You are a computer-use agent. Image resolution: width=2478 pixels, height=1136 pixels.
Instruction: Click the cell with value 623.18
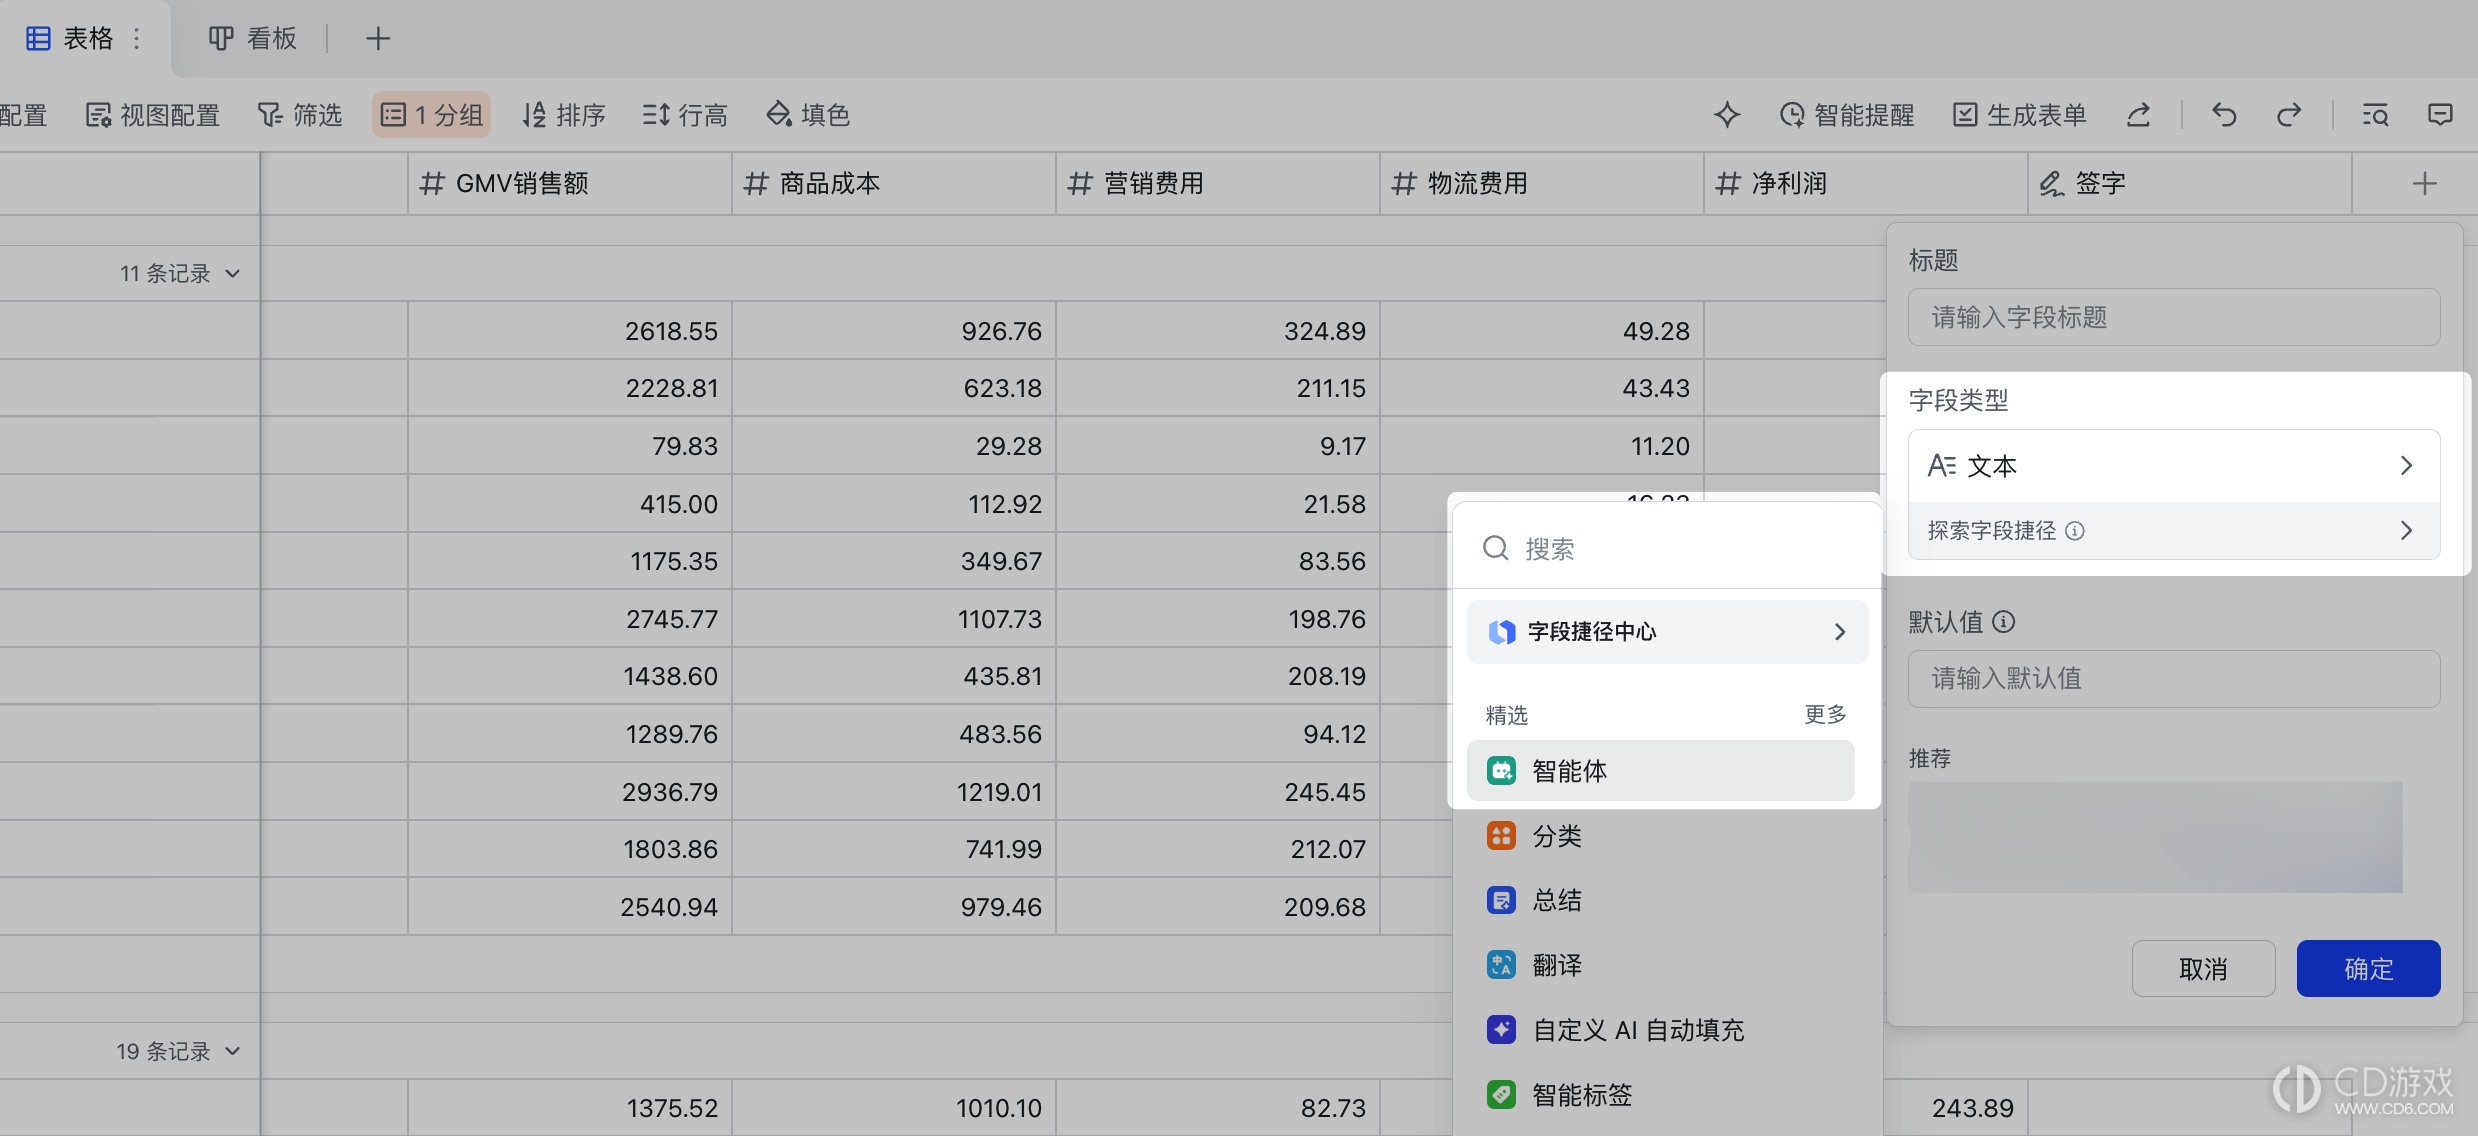coord(894,388)
